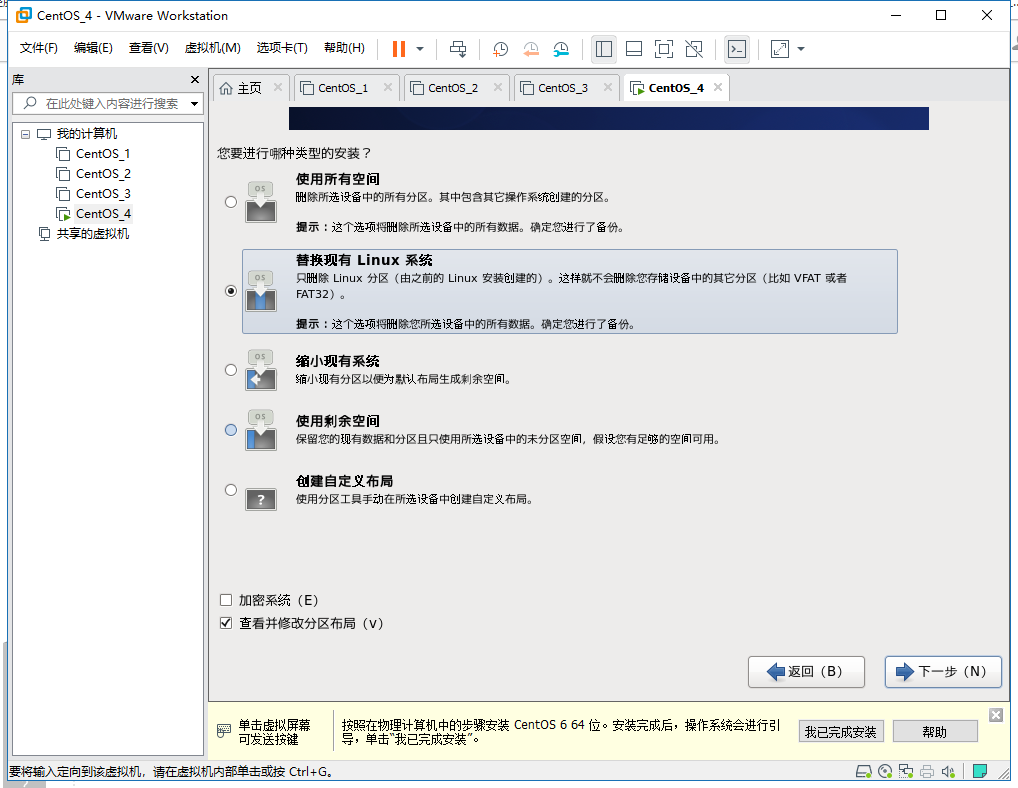Image resolution: width=1018 pixels, height=788 pixels.
Task: Click the hard disk status bar icon
Action: (x=863, y=772)
